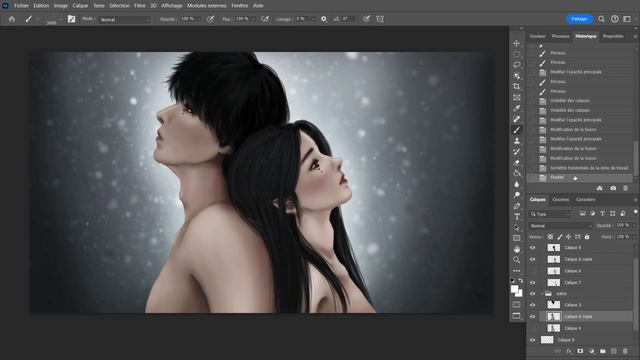Select the Lasso tool
The width and height of the screenshot is (640, 360).
pos(517,65)
